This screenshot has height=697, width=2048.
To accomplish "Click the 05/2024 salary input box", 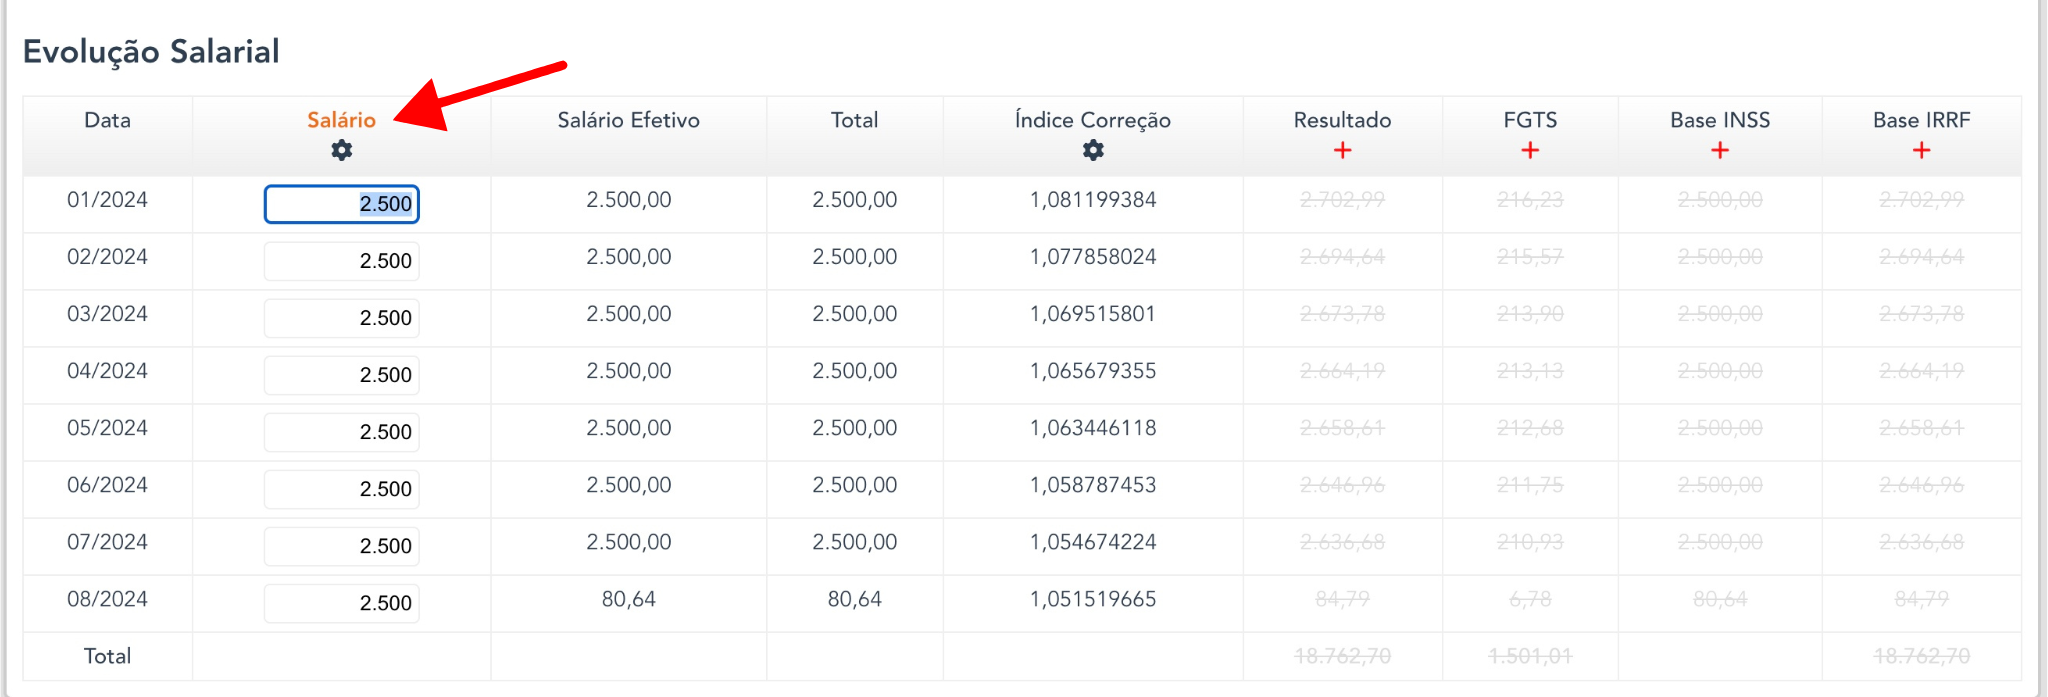I will coord(342,432).
